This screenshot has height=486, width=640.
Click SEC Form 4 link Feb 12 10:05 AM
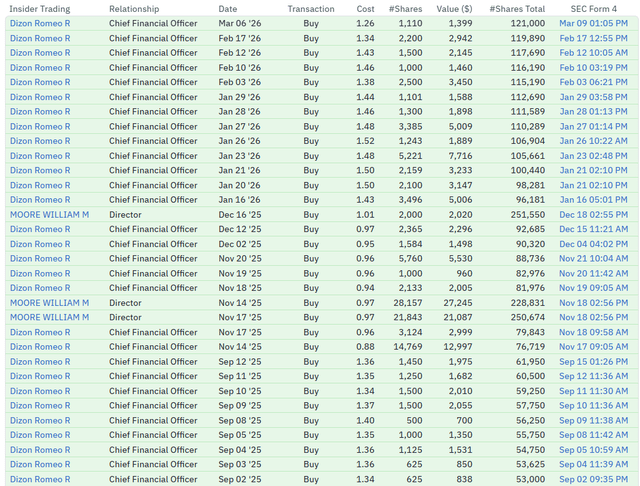pyautogui.click(x=593, y=53)
